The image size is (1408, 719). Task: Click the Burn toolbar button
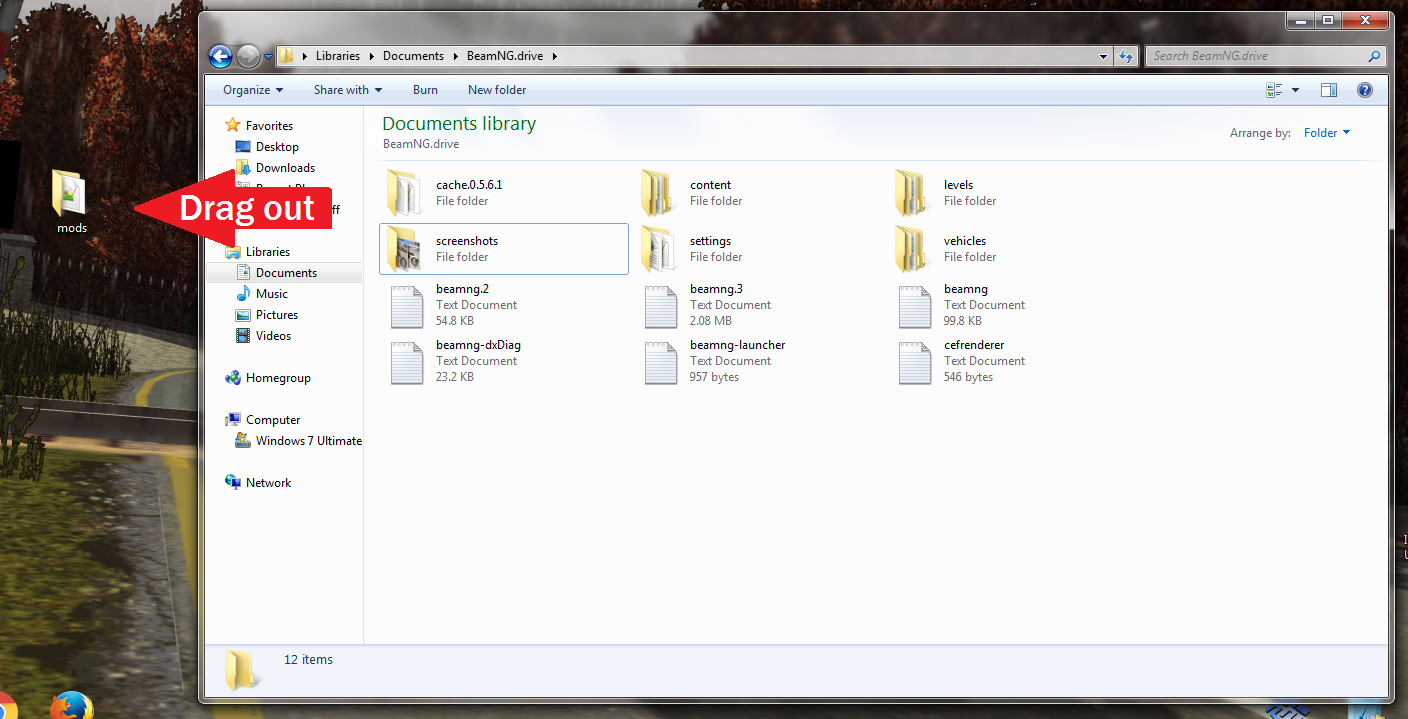[425, 90]
